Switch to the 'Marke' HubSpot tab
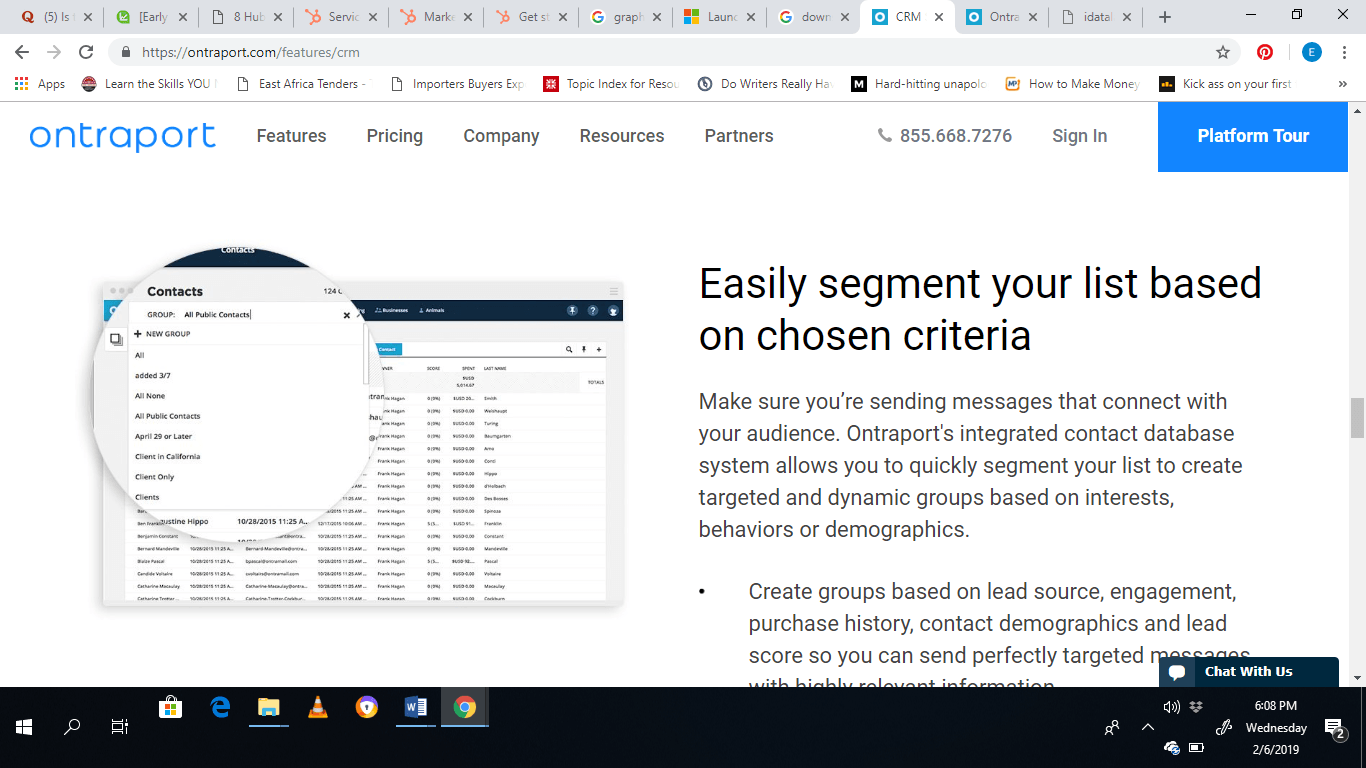Viewport: 1366px width, 768px height. [437, 17]
